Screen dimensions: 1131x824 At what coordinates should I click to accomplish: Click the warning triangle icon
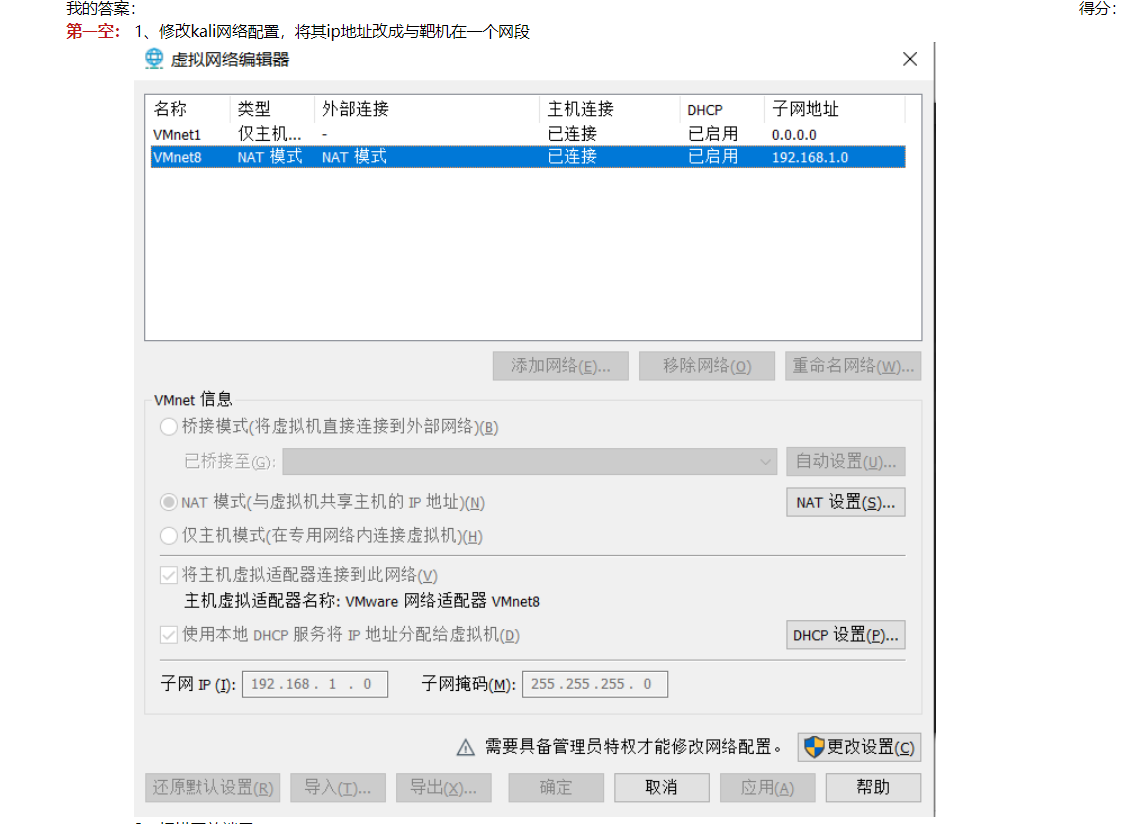click(466, 748)
